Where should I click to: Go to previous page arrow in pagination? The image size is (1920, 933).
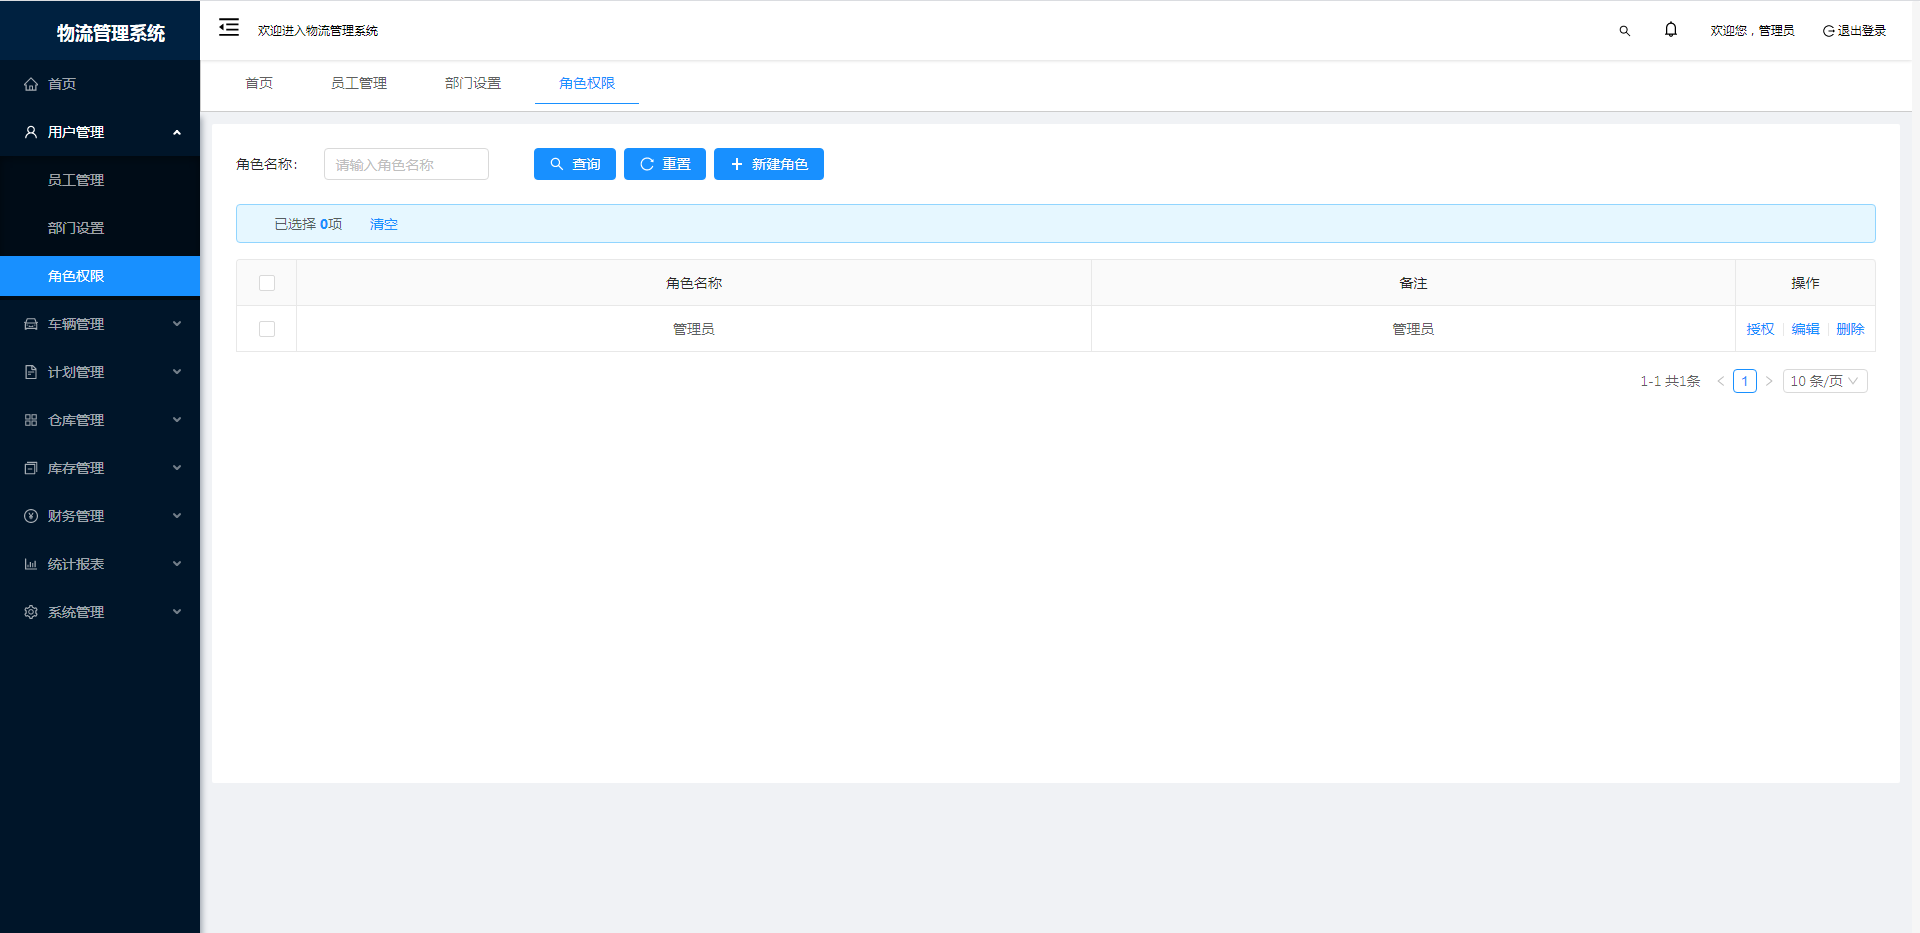pos(1720,381)
